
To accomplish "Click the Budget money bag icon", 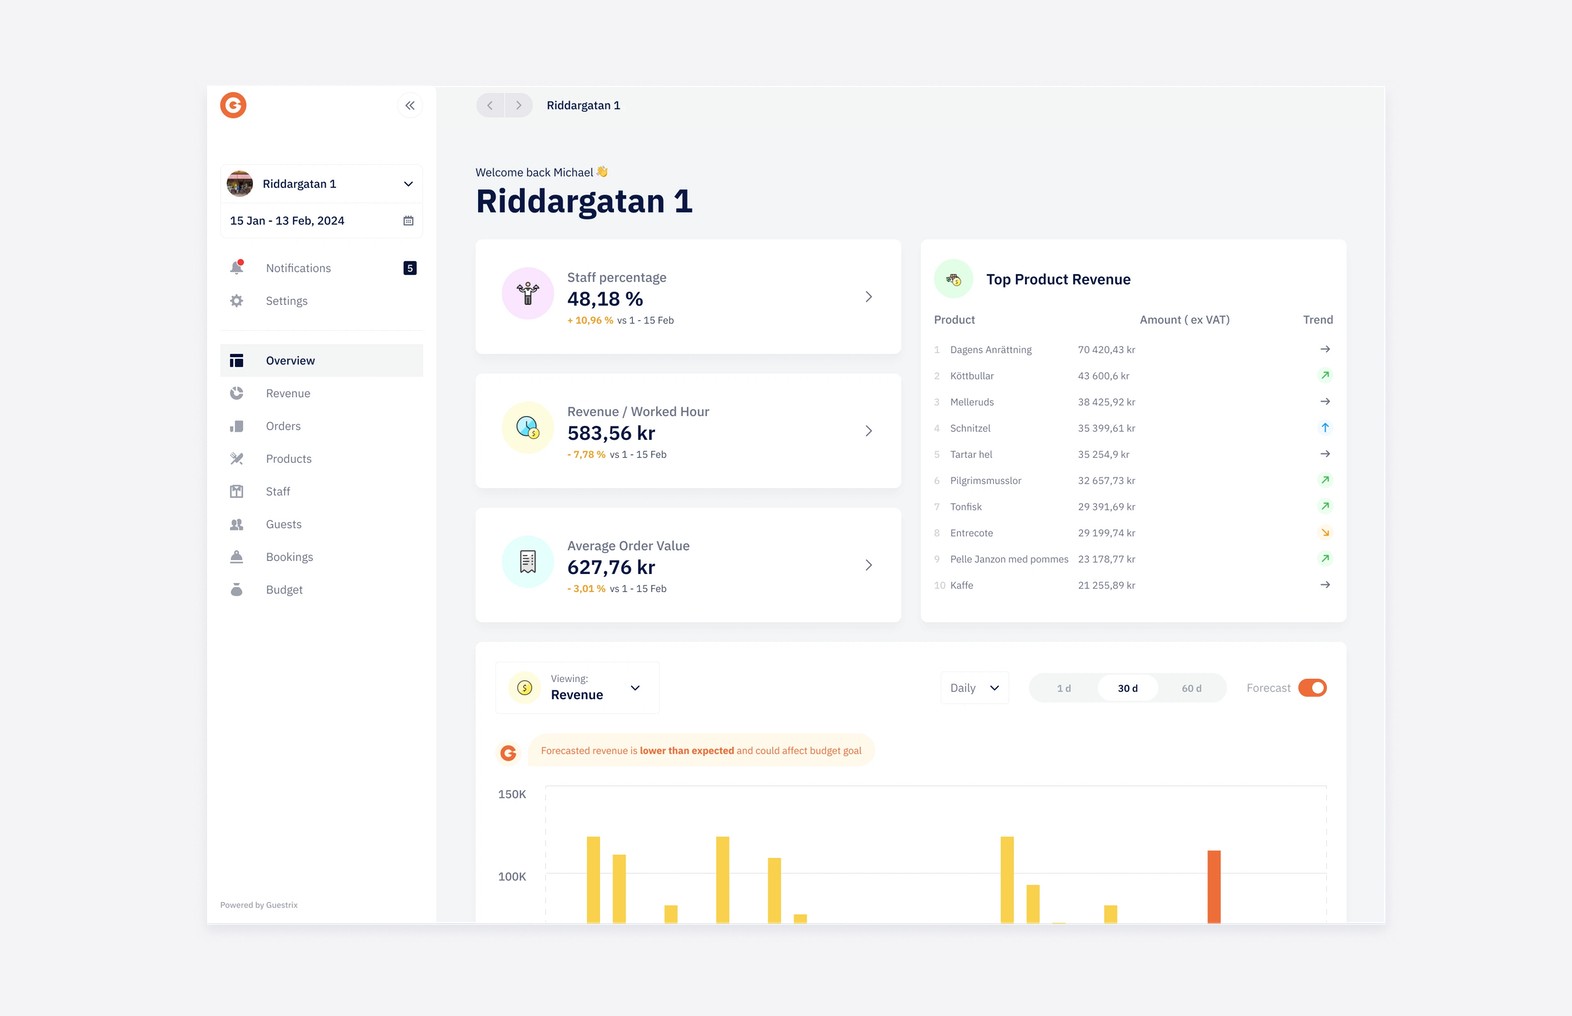I will [237, 590].
